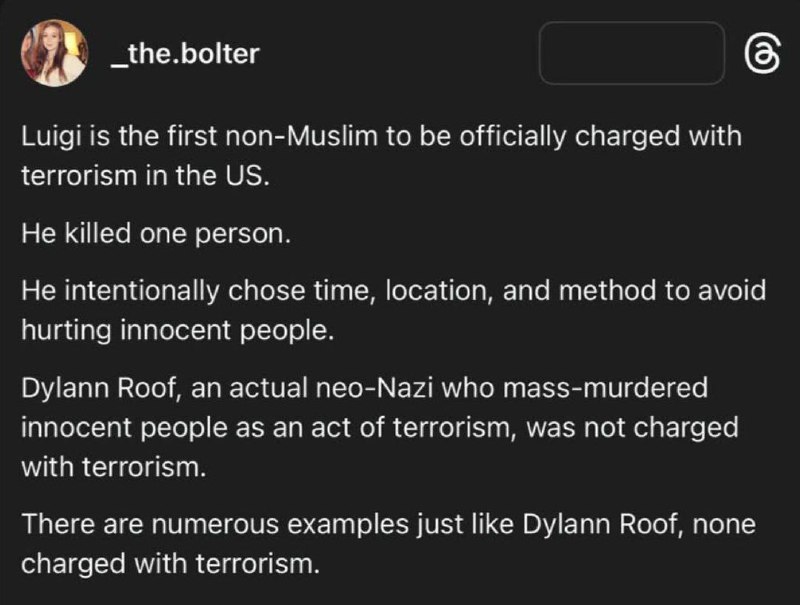This screenshot has height=605, width=800.
Task: Open the Threads logo icon
Action: point(762,54)
